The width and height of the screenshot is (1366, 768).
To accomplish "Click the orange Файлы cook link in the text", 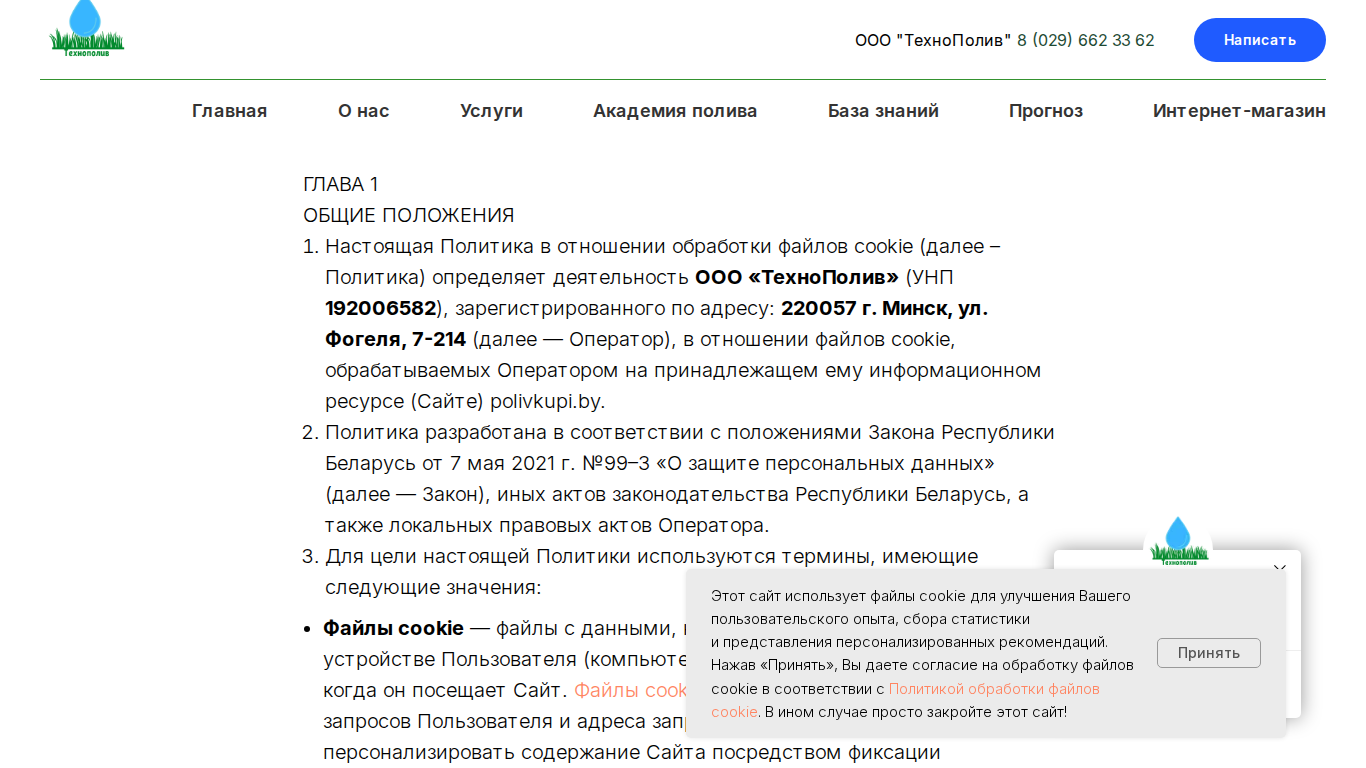I will click(631, 690).
